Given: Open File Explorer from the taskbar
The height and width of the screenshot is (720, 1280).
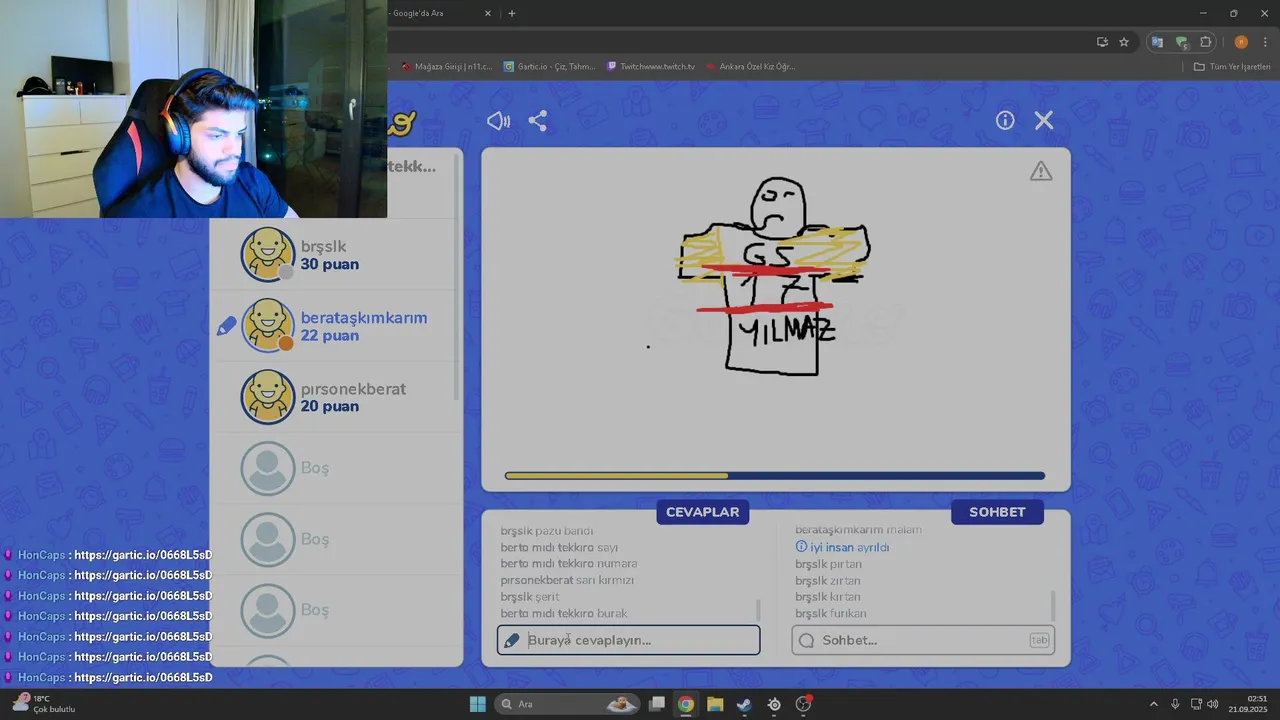Looking at the screenshot, I should pyautogui.click(x=715, y=704).
